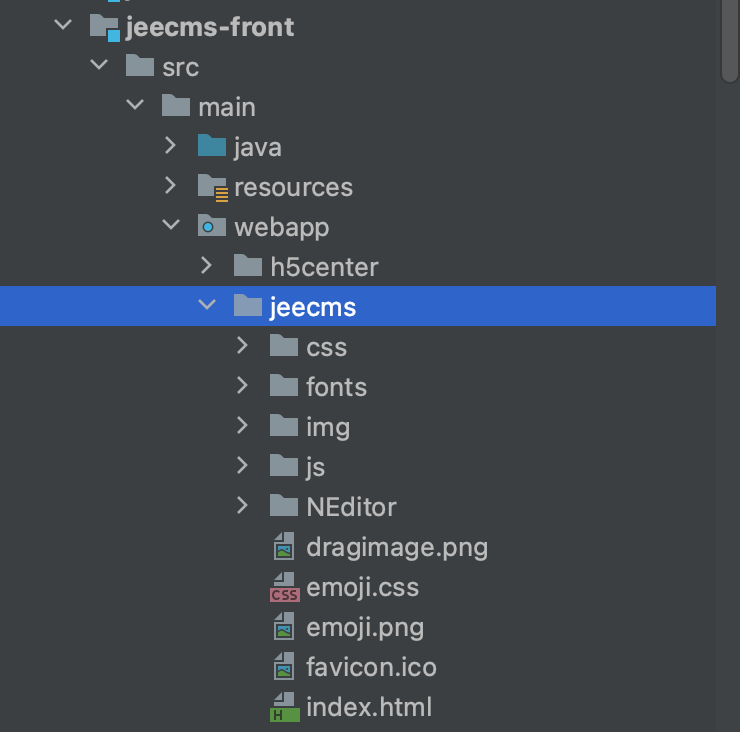Click the vertical scrollbar thumb
This screenshot has height=732, width=740.
730,40
